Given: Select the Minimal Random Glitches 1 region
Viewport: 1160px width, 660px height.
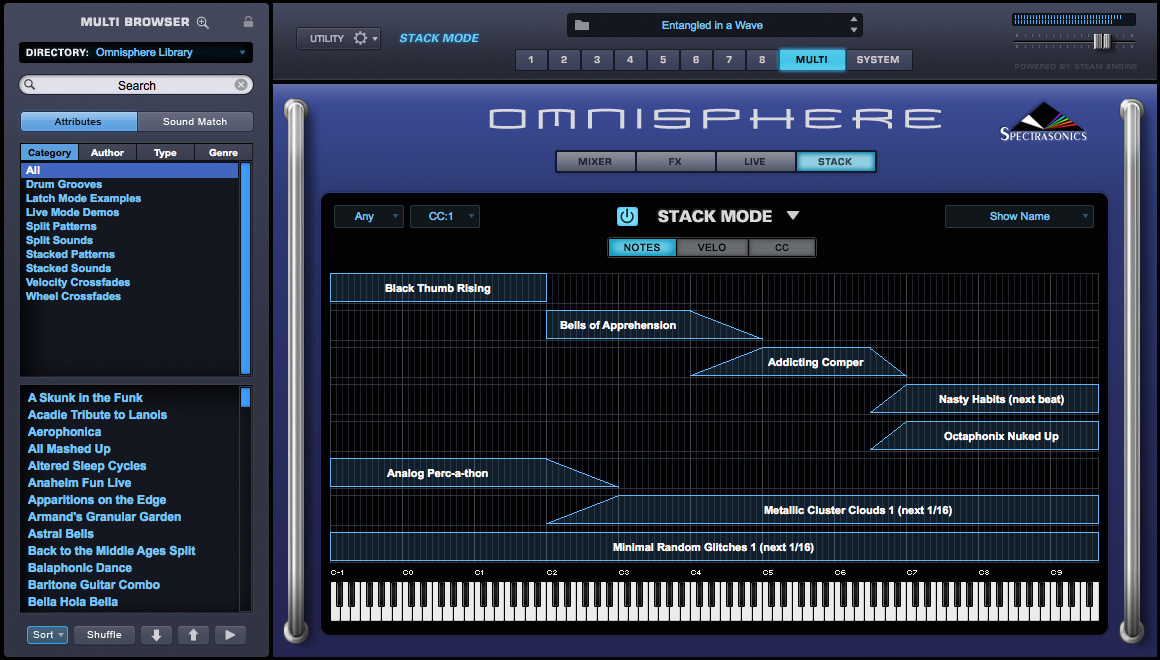Looking at the screenshot, I should point(714,547).
